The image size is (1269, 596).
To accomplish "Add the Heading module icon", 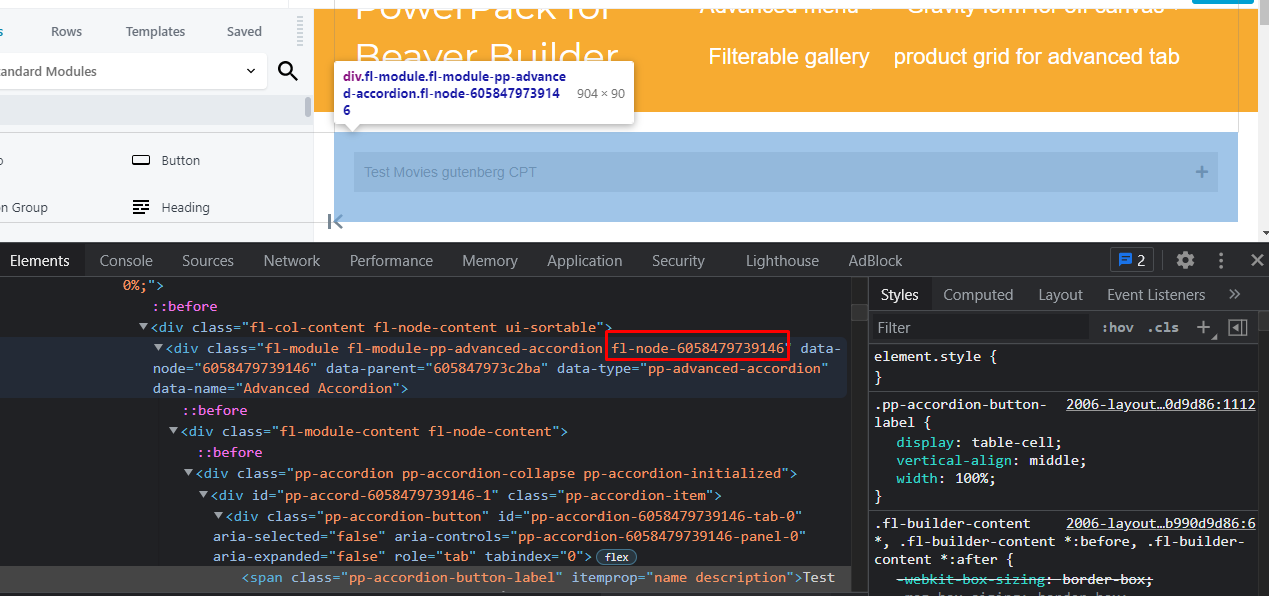I will (x=142, y=207).
